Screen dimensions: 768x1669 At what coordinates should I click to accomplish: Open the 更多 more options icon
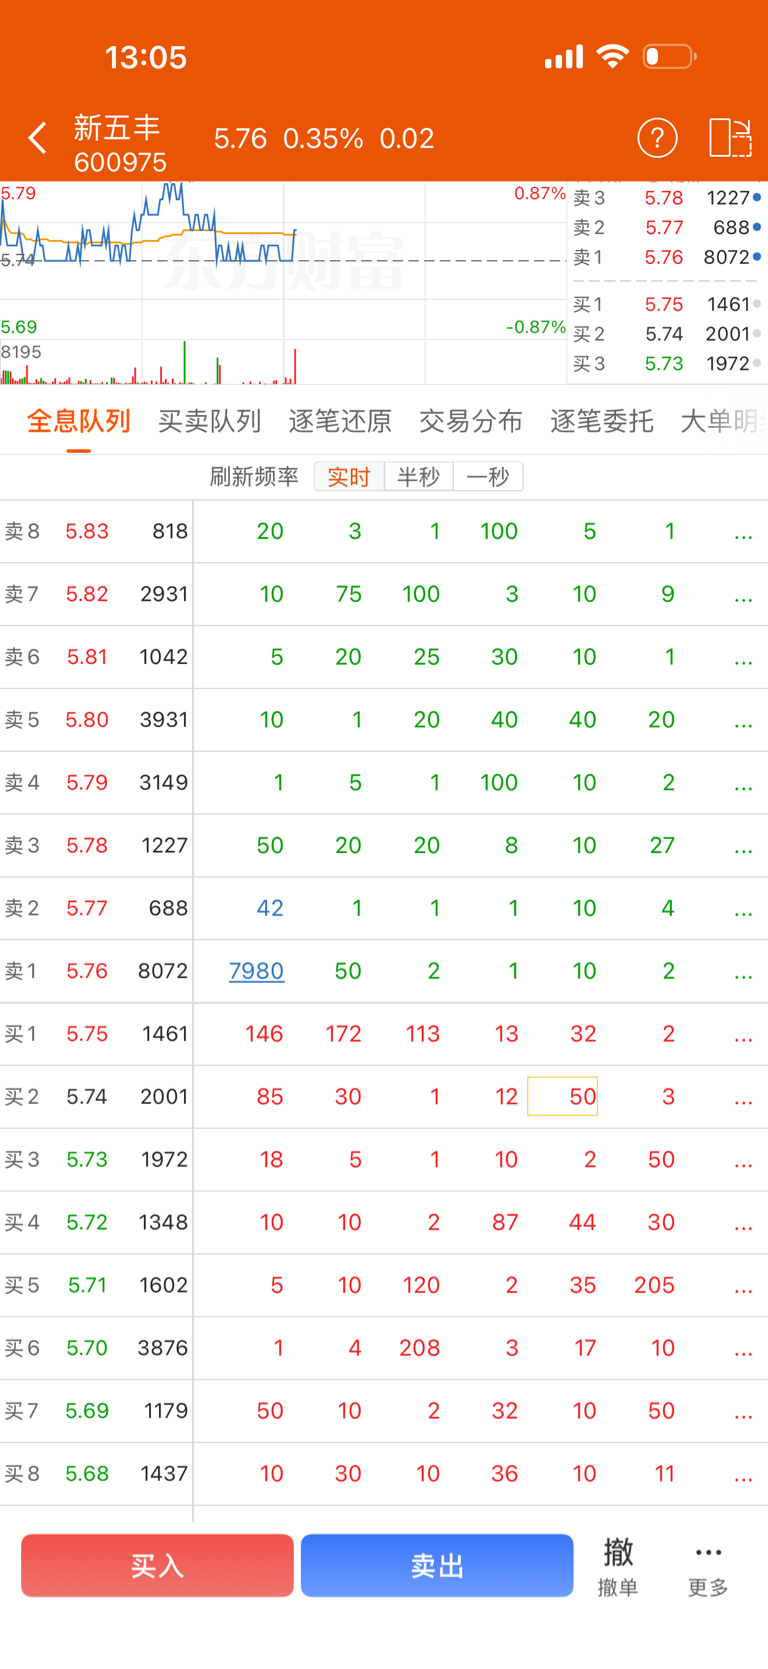pyautogui.click(x=708, y=1566)
